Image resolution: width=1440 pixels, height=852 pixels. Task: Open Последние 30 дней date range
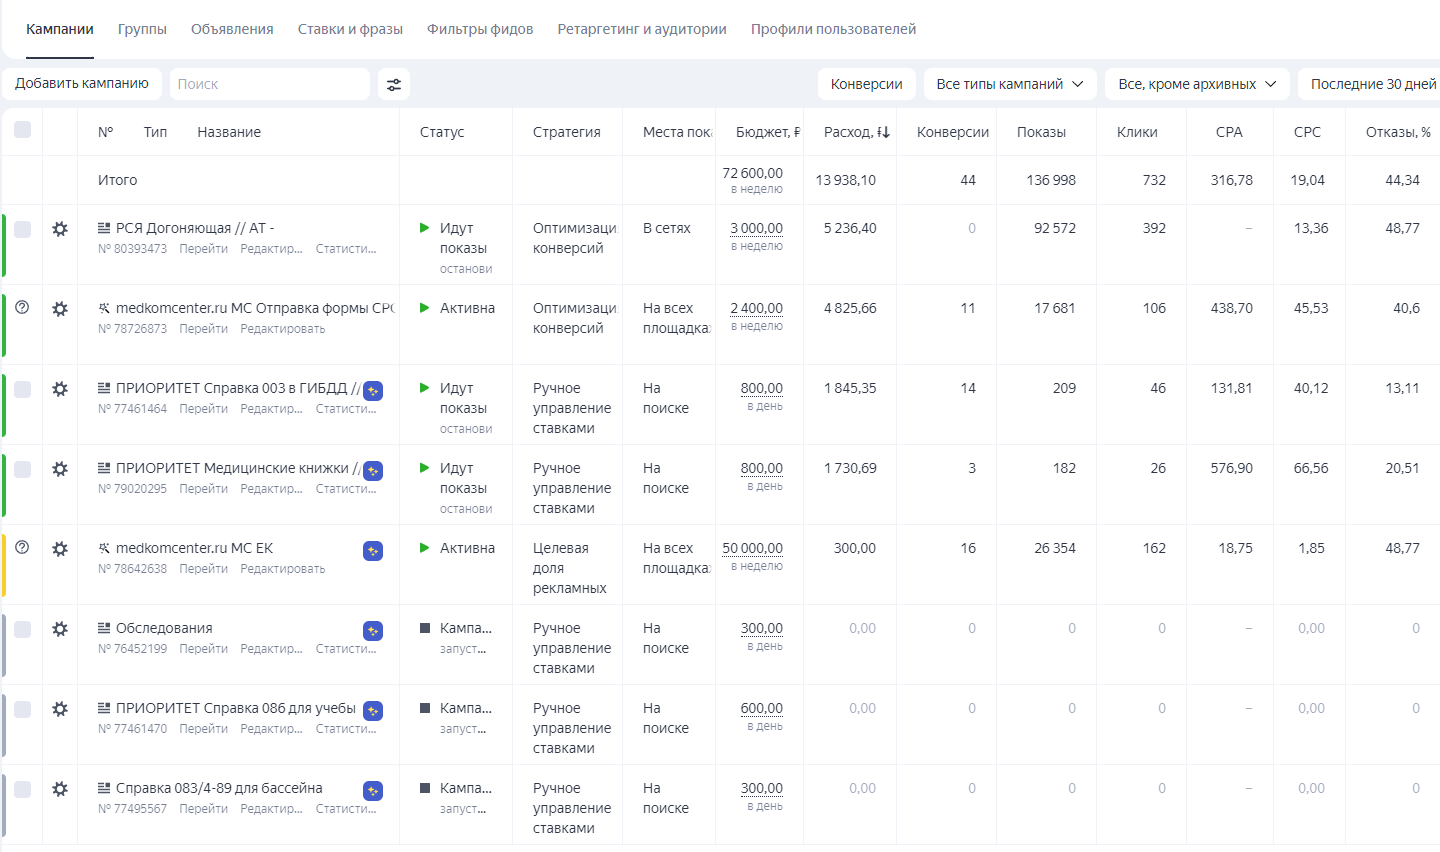click(1372, 84)
